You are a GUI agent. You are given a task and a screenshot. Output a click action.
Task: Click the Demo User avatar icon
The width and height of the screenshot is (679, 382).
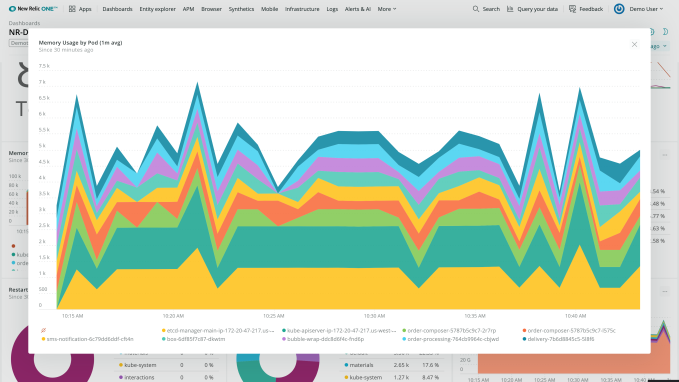pos(619,9)
